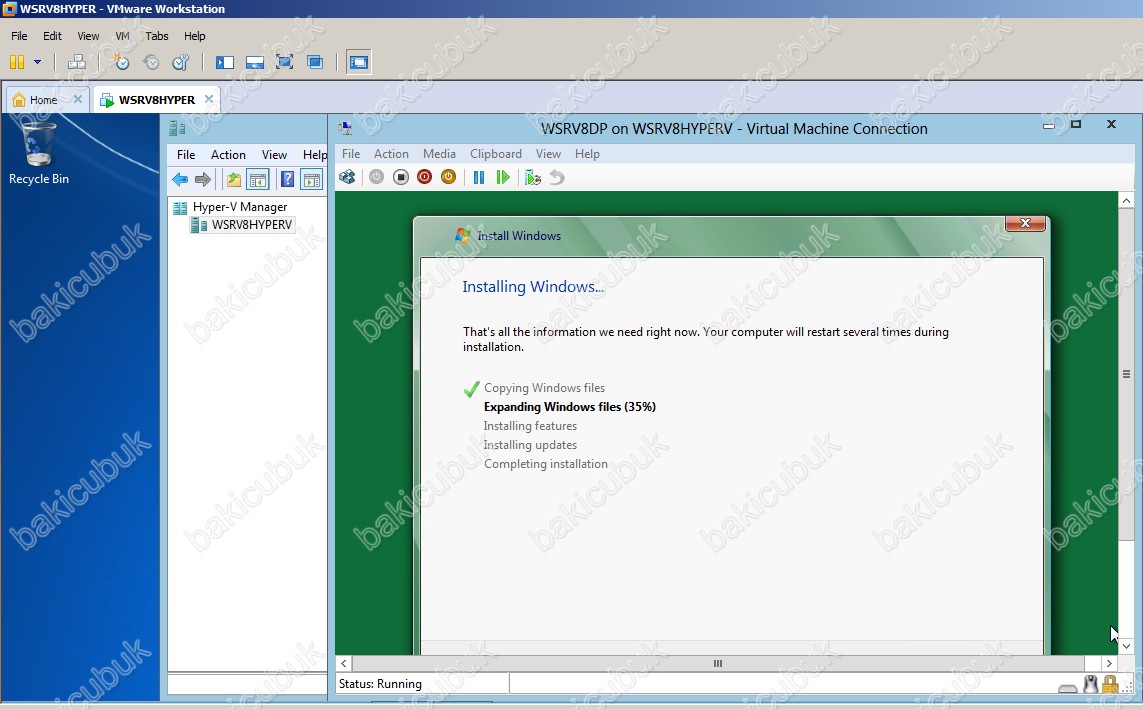Open Hyper-V Manager Help menu
This screenshot has width=1143, height=709.
point(315,154)
